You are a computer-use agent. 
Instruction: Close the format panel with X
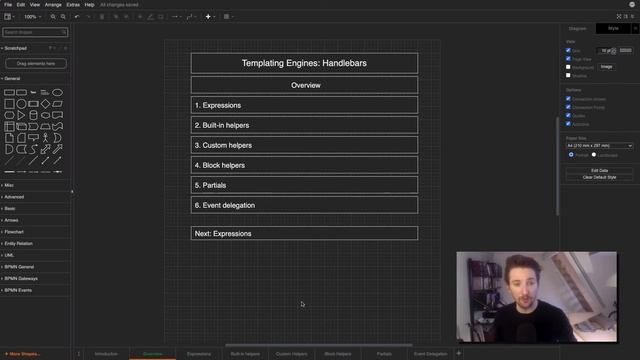coord(635,29)
